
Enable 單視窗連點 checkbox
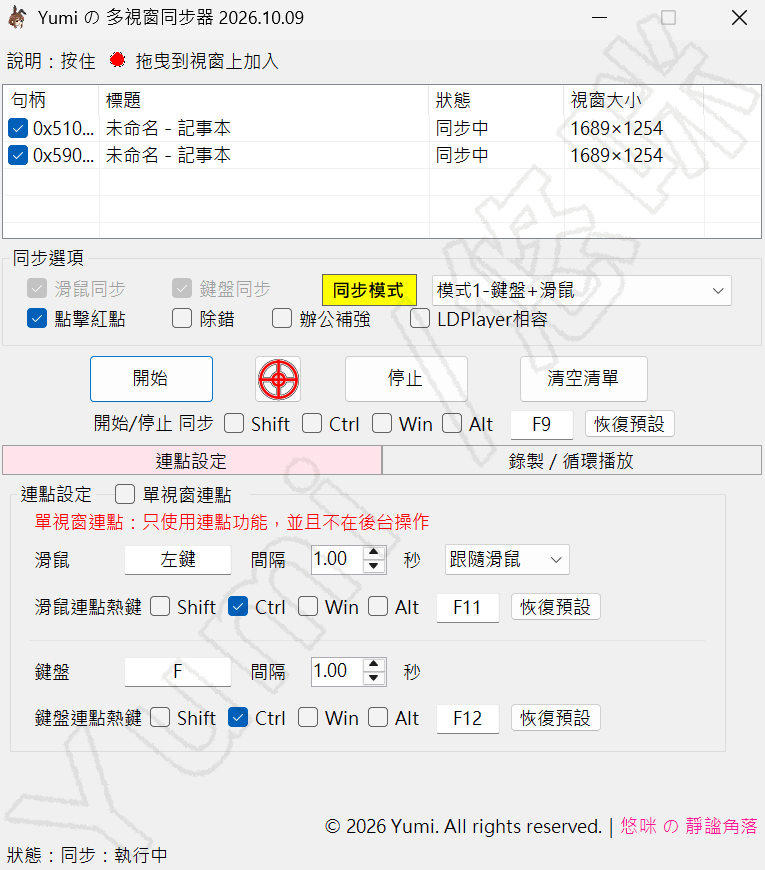(125, 494)
